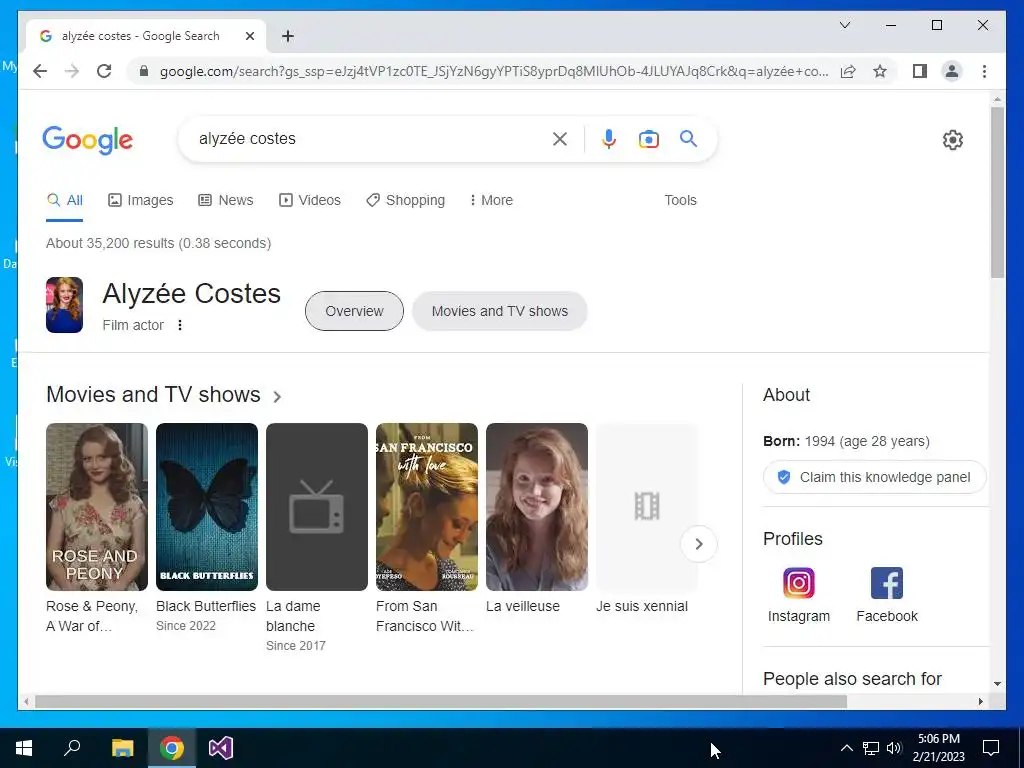Image resolution: width=1024 pixels, height=768 pixels.
Task: Share this page via the share icon
Action: coord(848,71)
